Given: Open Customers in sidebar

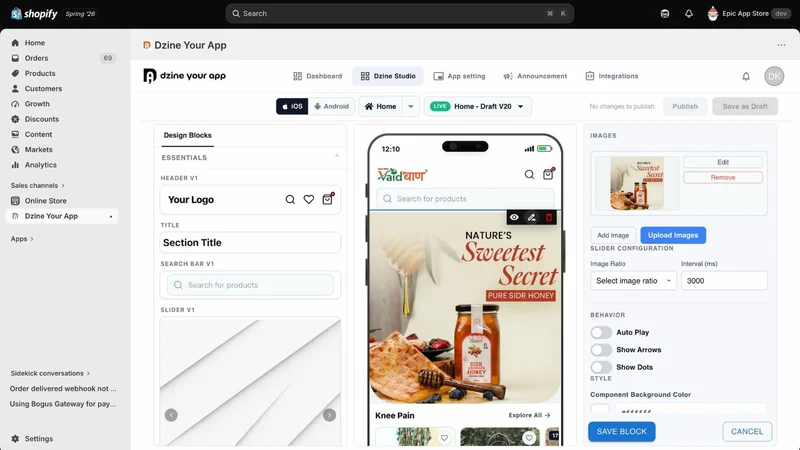Looking at the screenshot, I should [x=43, y=89].
